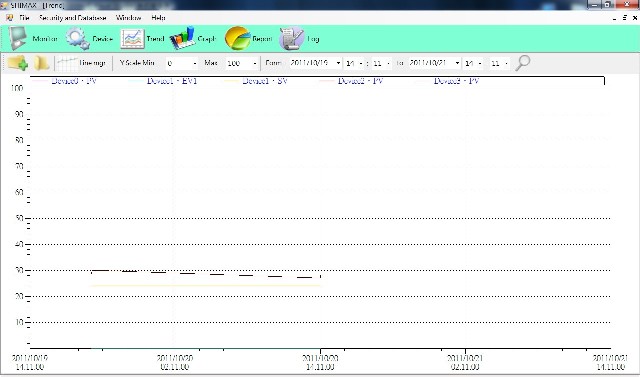The width and height of the screenshot is (640, 377).
Task: Click the 50 label on the Y axis
Action: [19, 218]
